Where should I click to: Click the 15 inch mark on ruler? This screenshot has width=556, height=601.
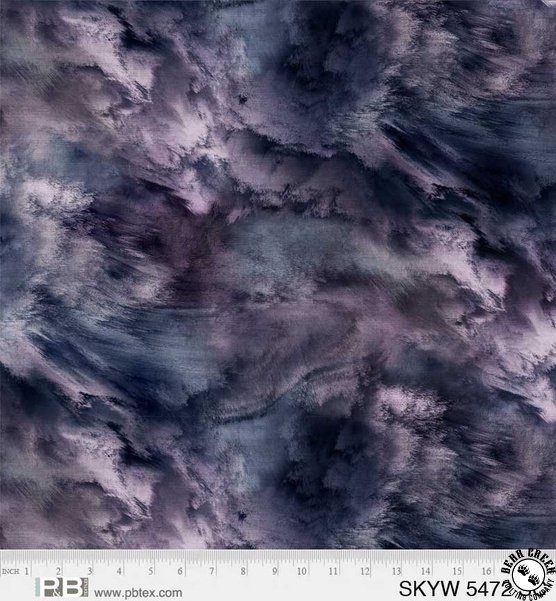click(457, 571)
